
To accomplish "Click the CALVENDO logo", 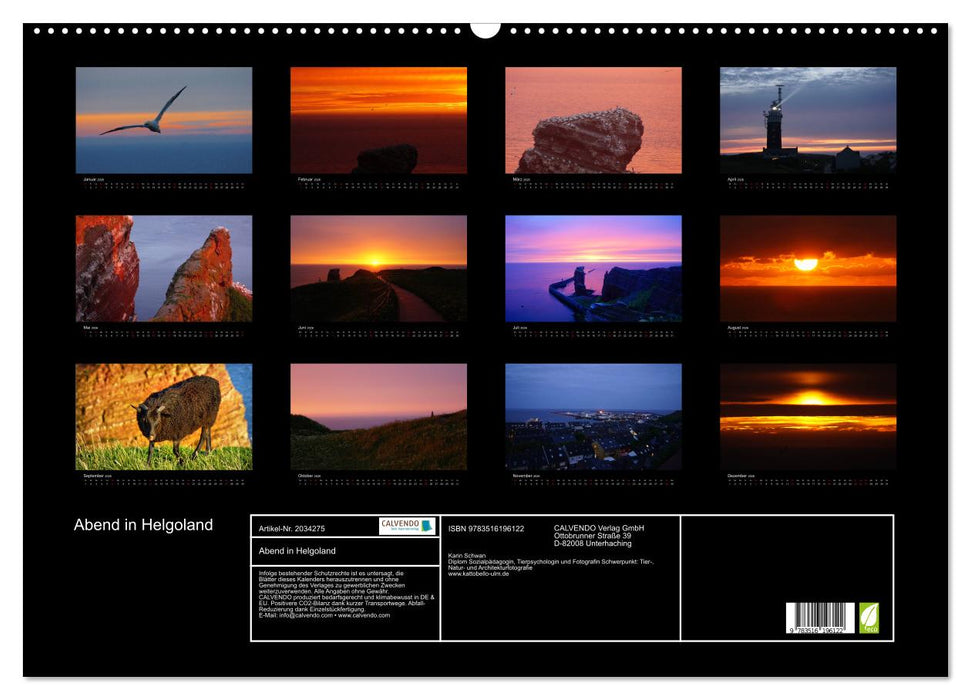I will [x=407, y=526].
